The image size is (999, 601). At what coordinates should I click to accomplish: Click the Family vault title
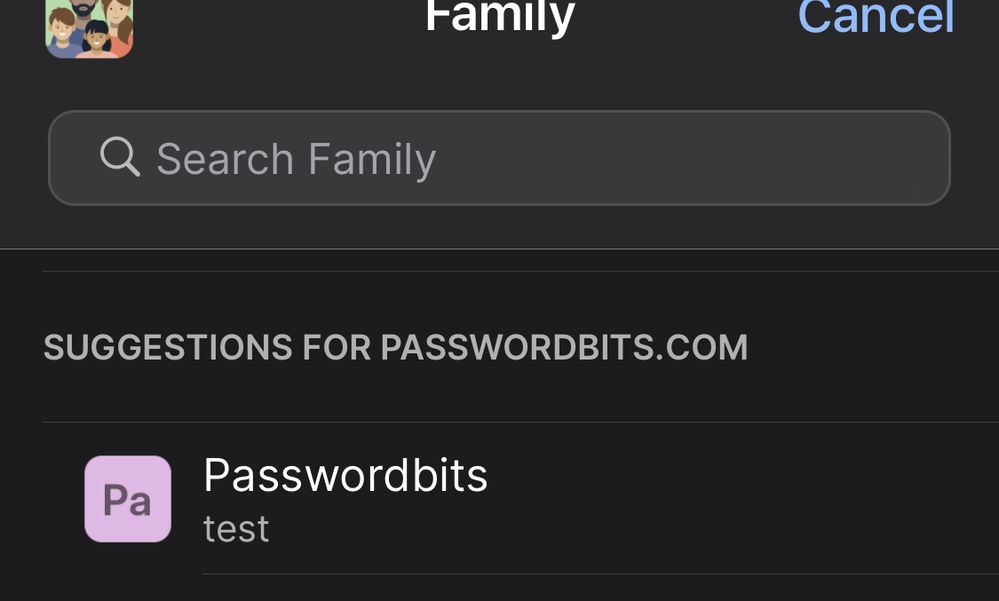499,17
